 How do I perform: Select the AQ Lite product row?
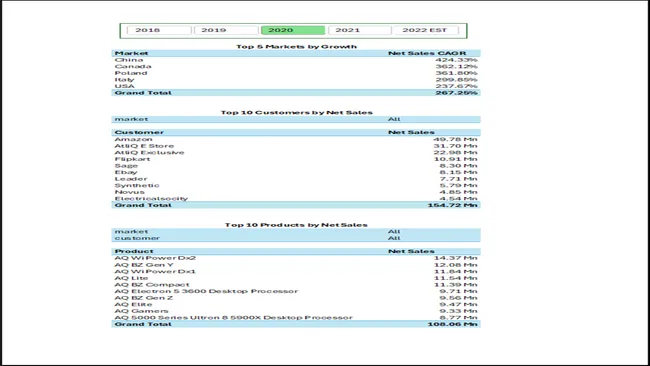[x=296, y=278]
